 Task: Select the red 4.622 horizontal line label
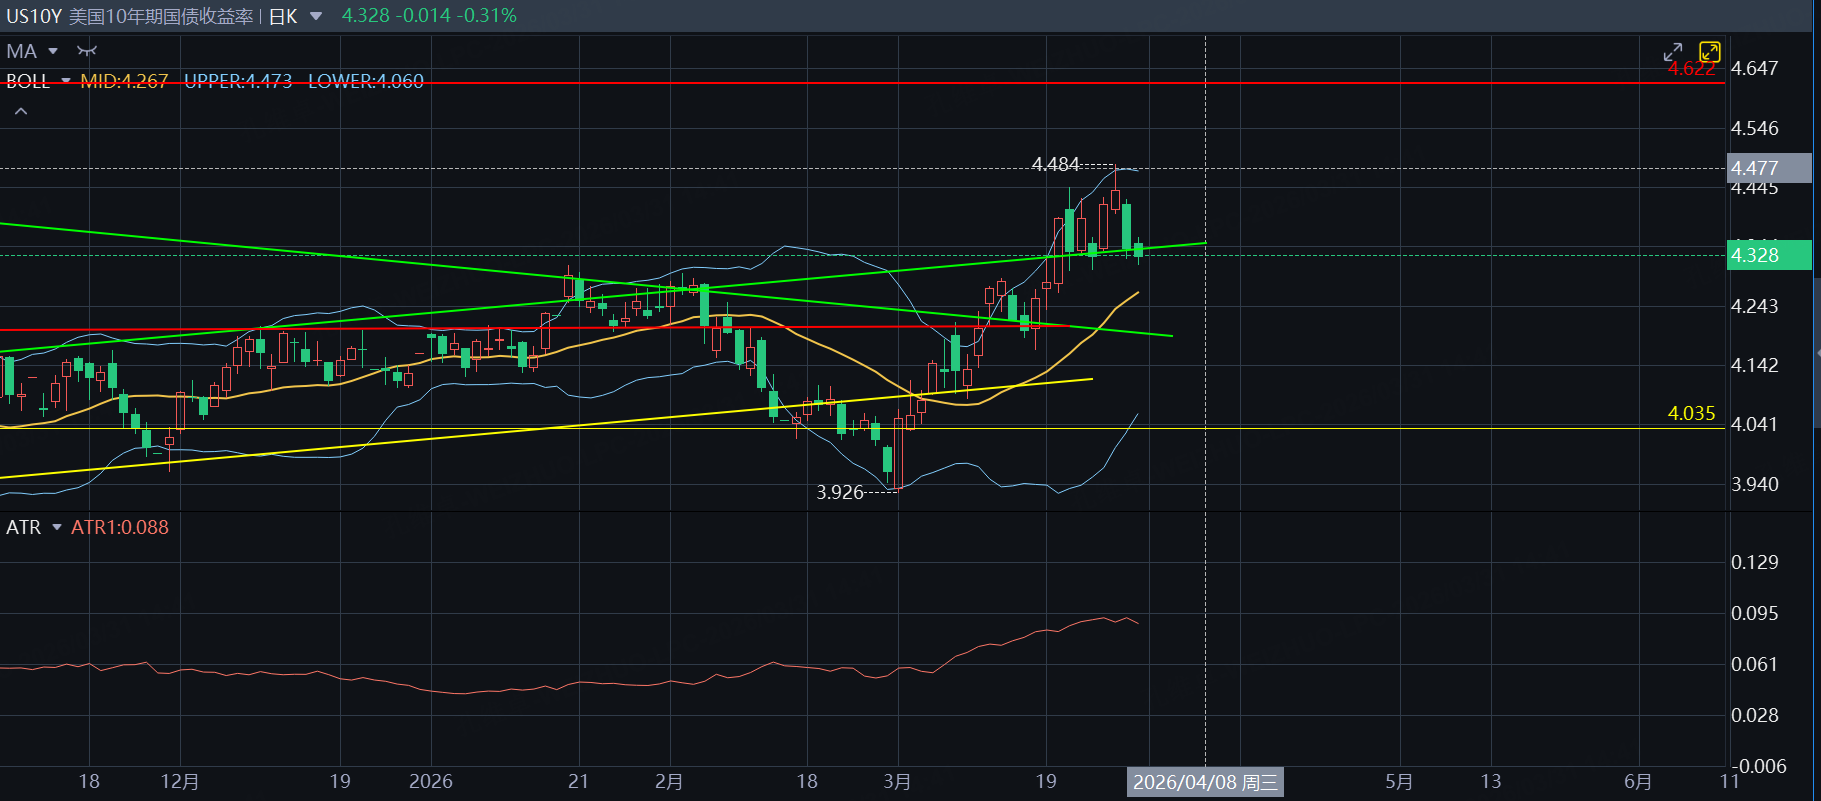point(1691,69)
